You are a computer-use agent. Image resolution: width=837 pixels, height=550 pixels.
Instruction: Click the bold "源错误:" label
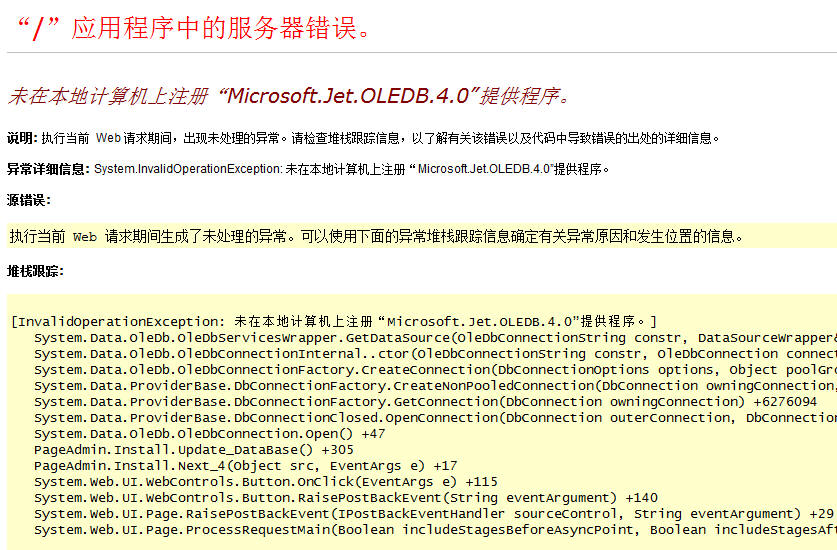tap(29, 200)
